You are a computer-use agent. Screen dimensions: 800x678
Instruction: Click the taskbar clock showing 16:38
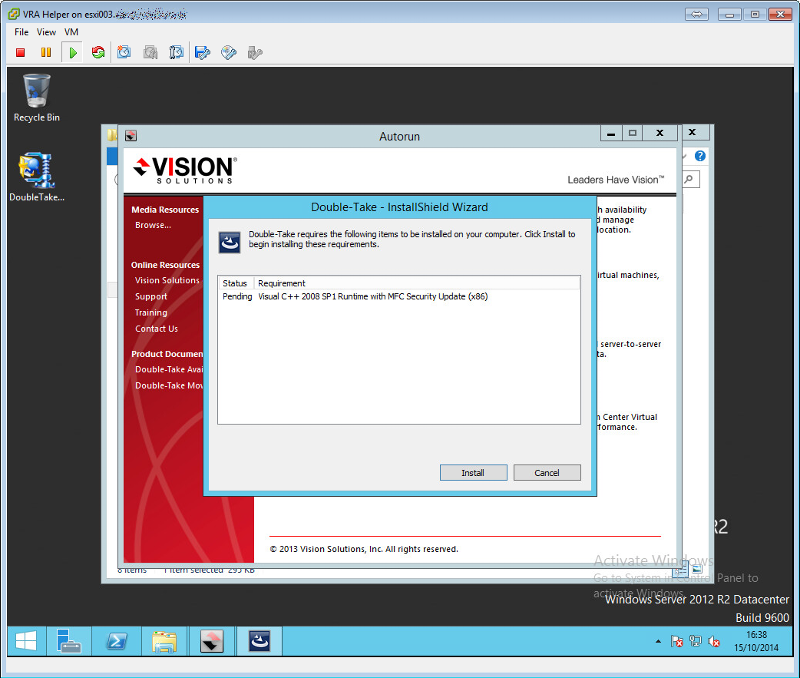(x=756, y=641)
